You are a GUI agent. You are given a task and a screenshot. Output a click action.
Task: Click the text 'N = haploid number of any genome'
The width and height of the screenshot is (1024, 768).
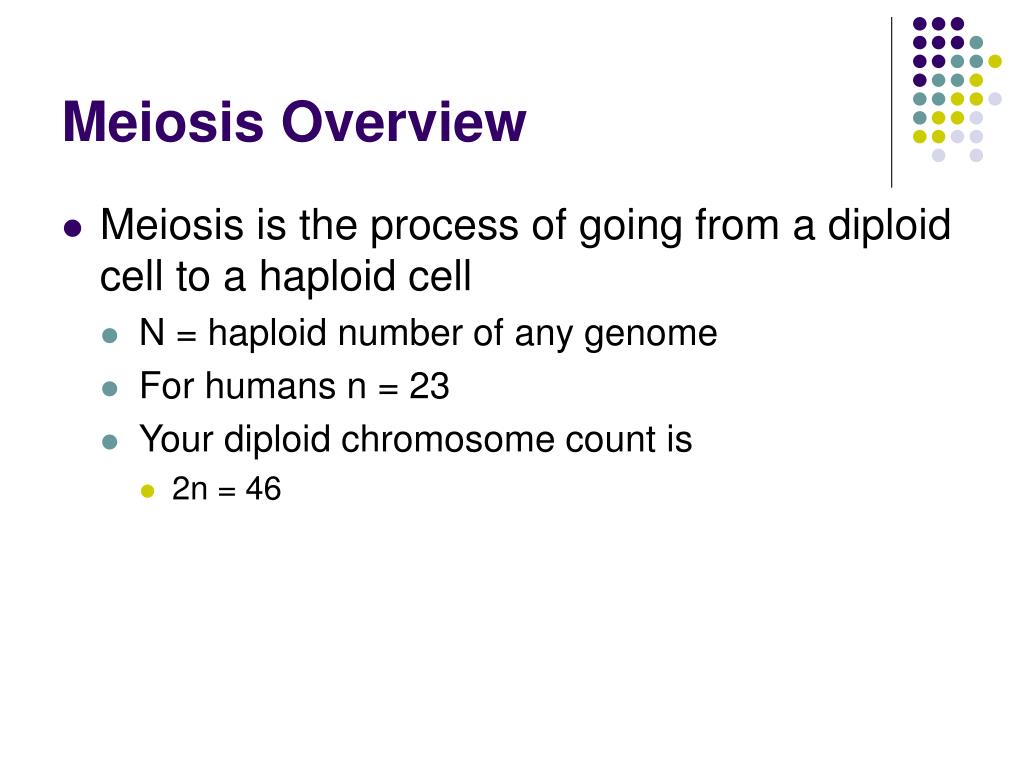pos(428,334)
